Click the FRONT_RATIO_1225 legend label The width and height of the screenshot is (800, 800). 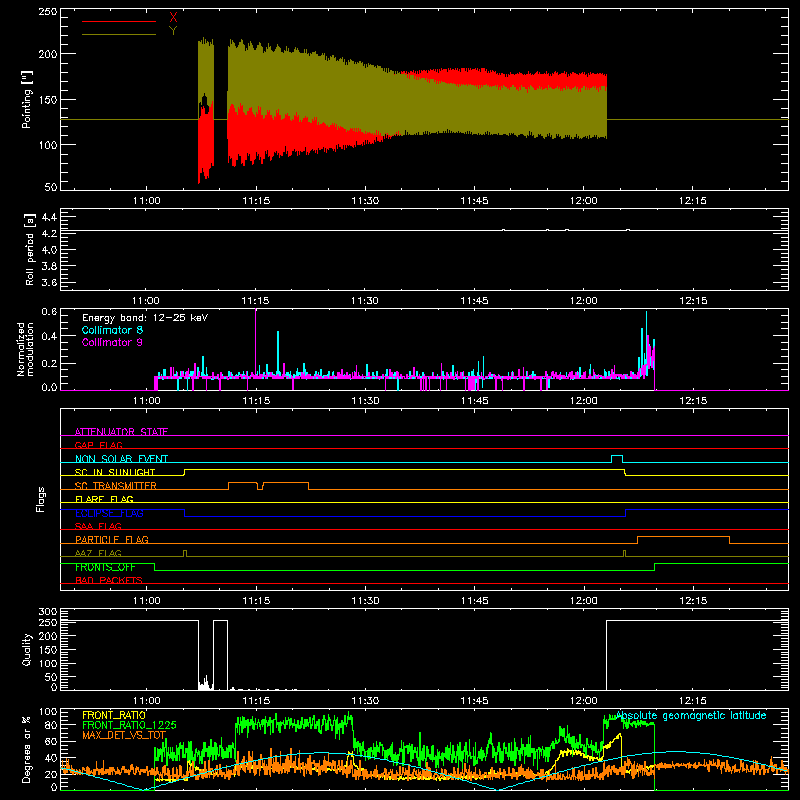(x=129, y=725)
